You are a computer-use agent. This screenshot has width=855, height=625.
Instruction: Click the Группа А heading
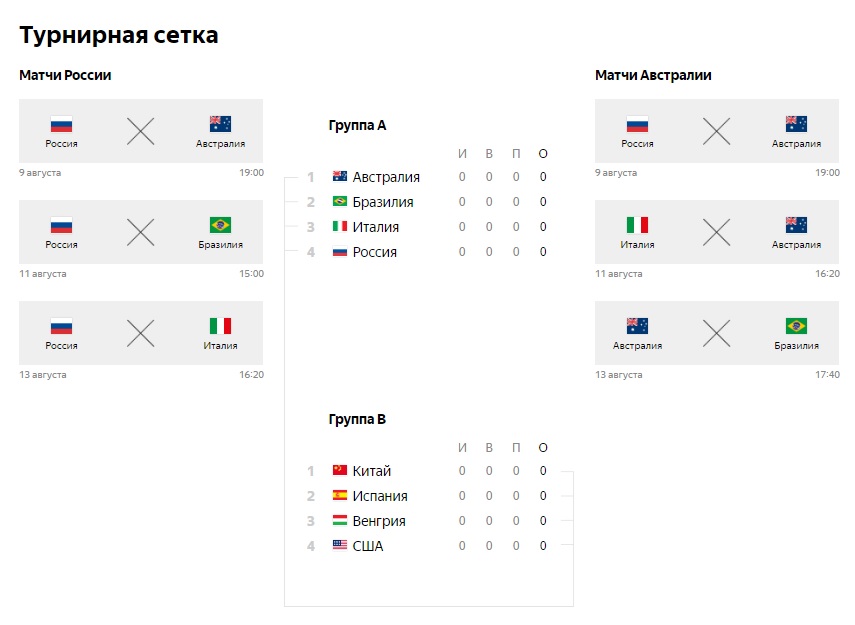[357, 126]
